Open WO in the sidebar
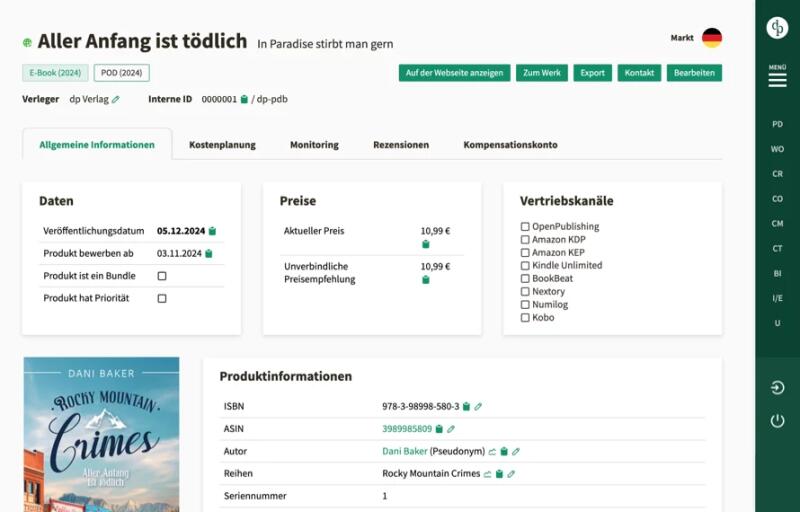This screenshot has height=512, width=800. tap(777, 149)
